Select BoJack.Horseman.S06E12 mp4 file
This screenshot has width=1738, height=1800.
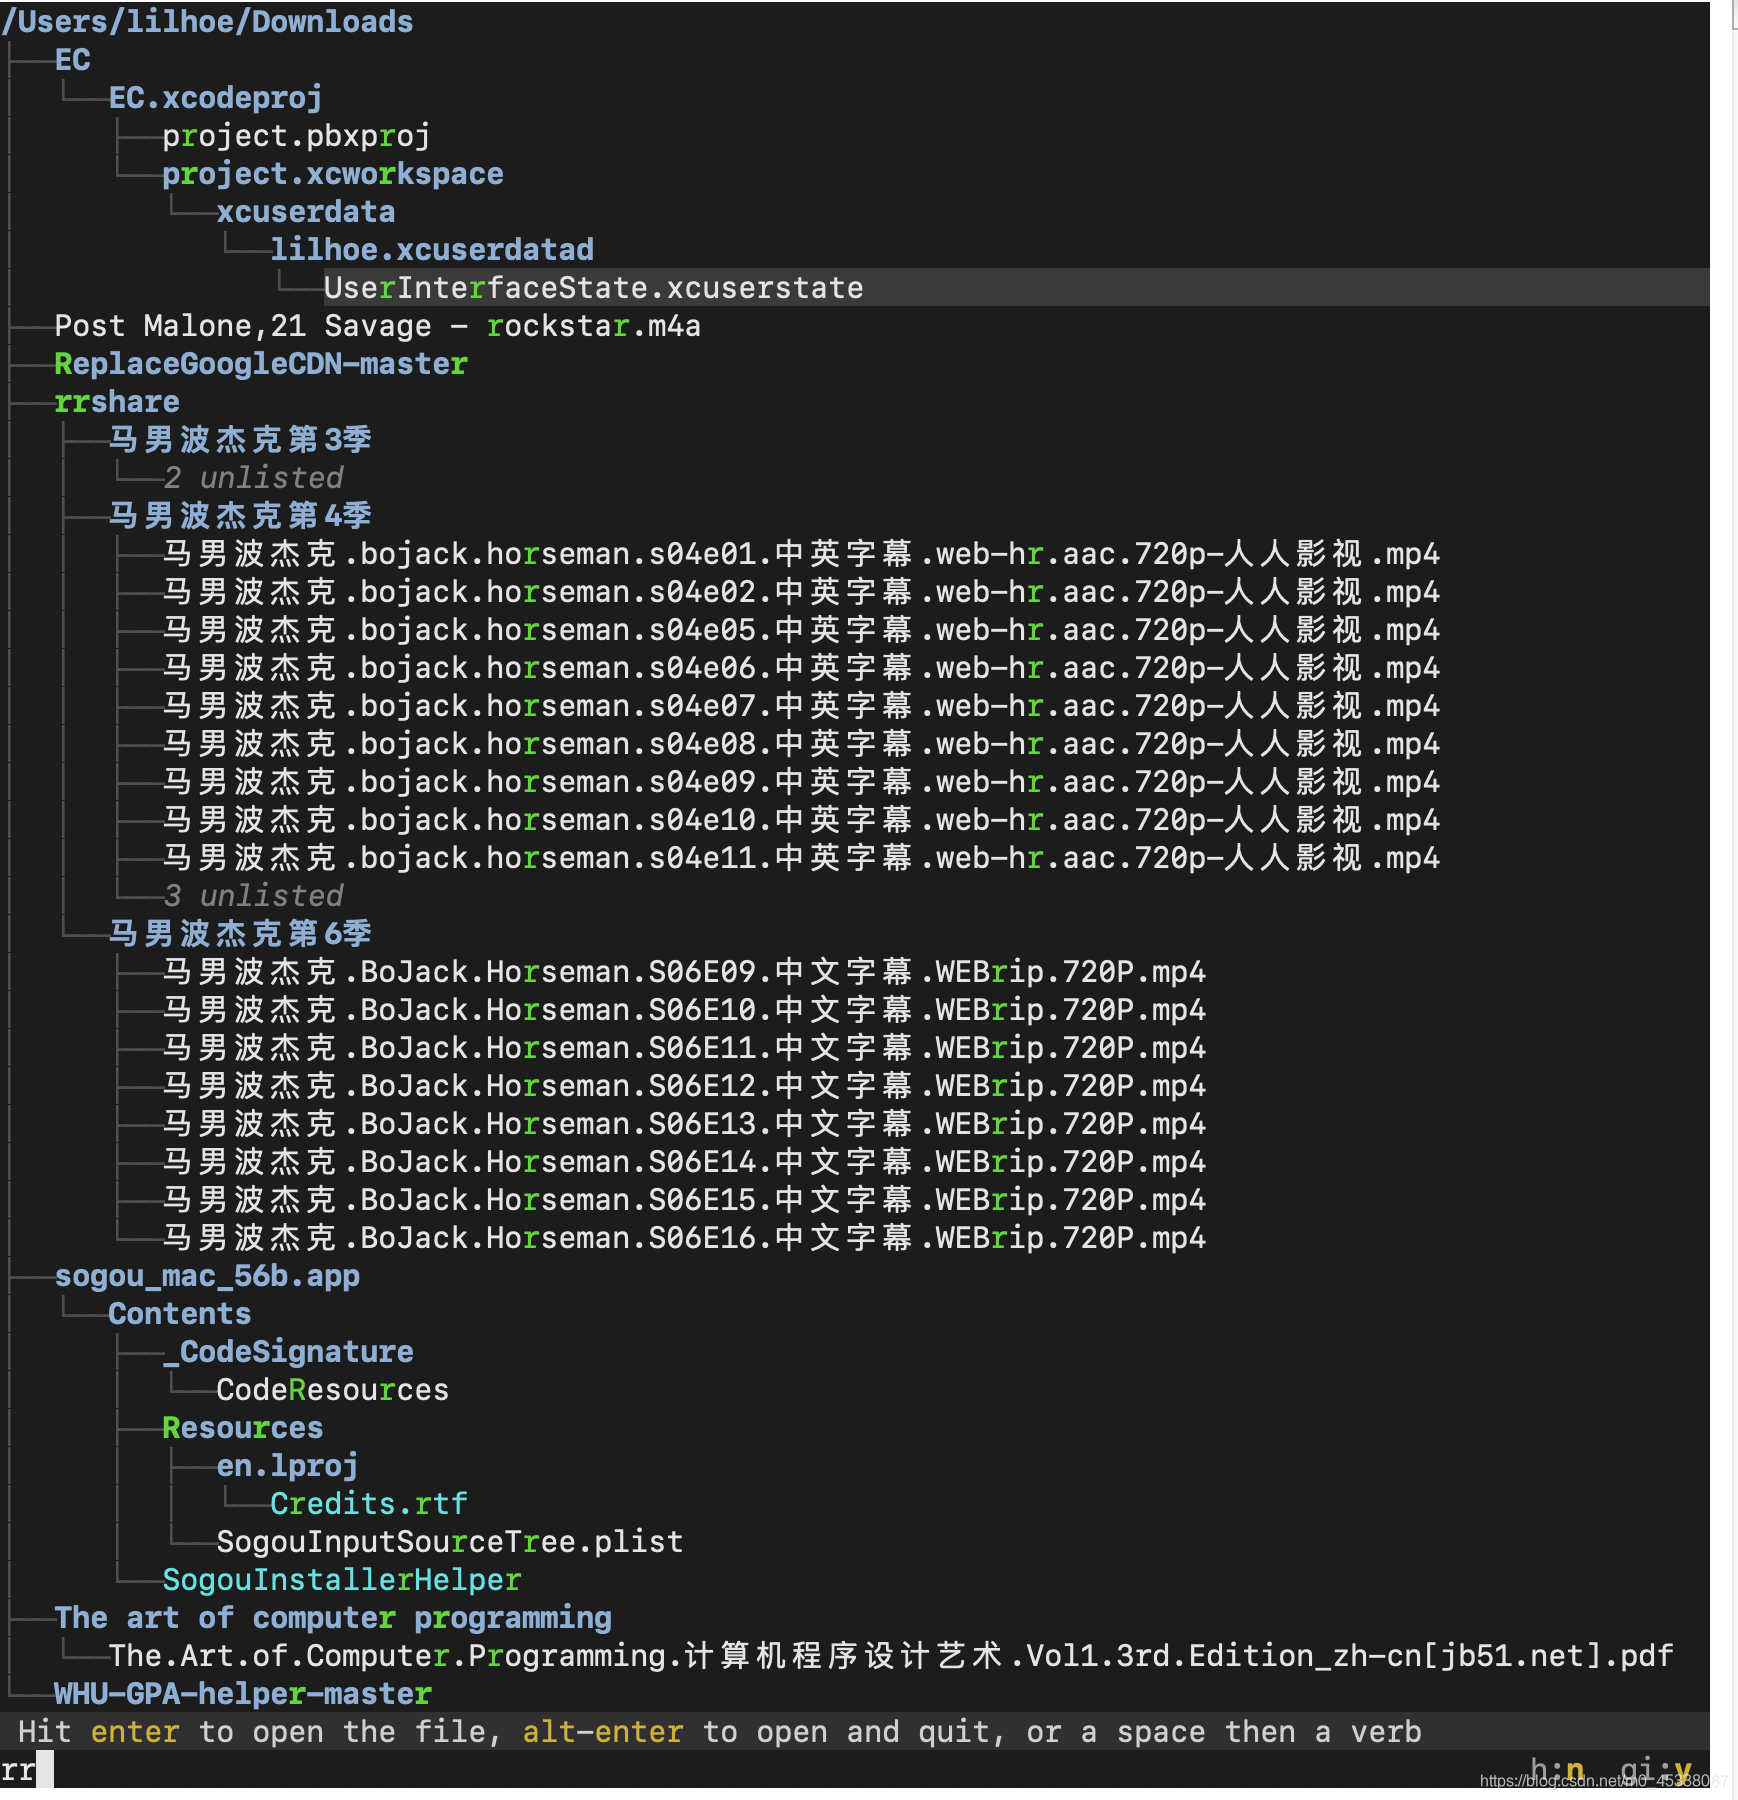pos(684,1086)
